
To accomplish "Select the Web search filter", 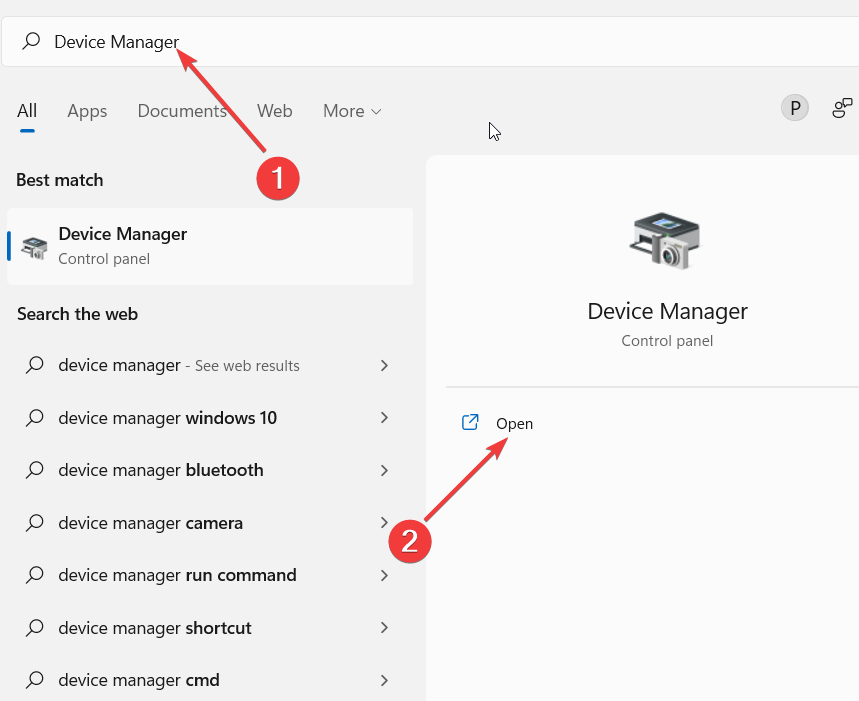I will (274, 111).
